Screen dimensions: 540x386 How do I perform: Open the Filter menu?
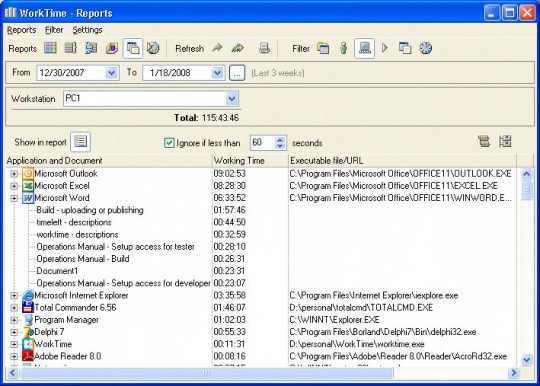pyautogui.click(x=54, y=30)
